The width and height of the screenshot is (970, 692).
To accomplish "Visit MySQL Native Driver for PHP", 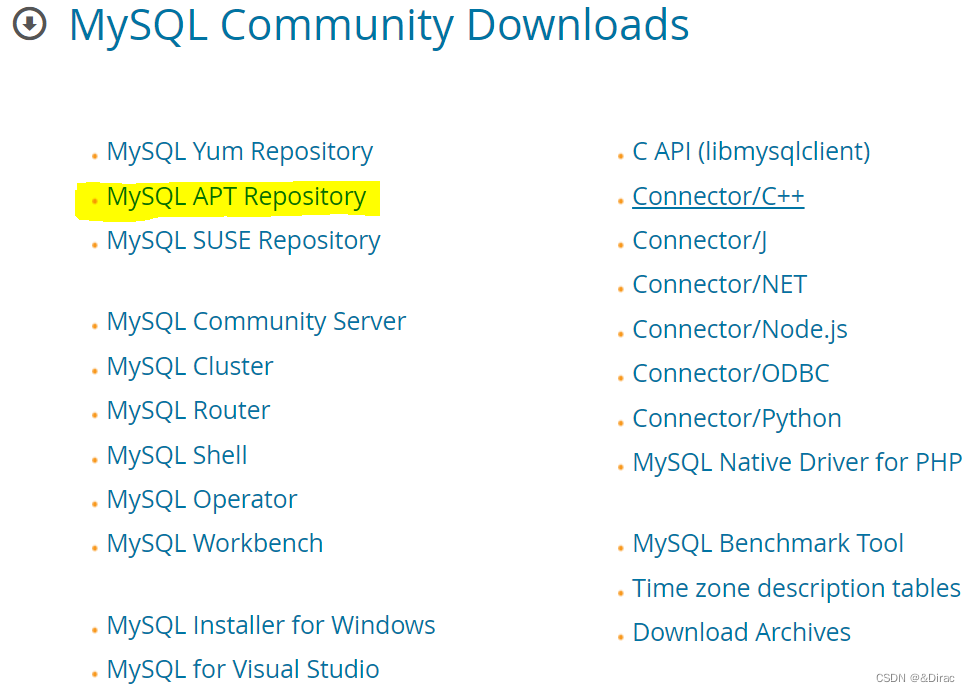I will point(797,463).
